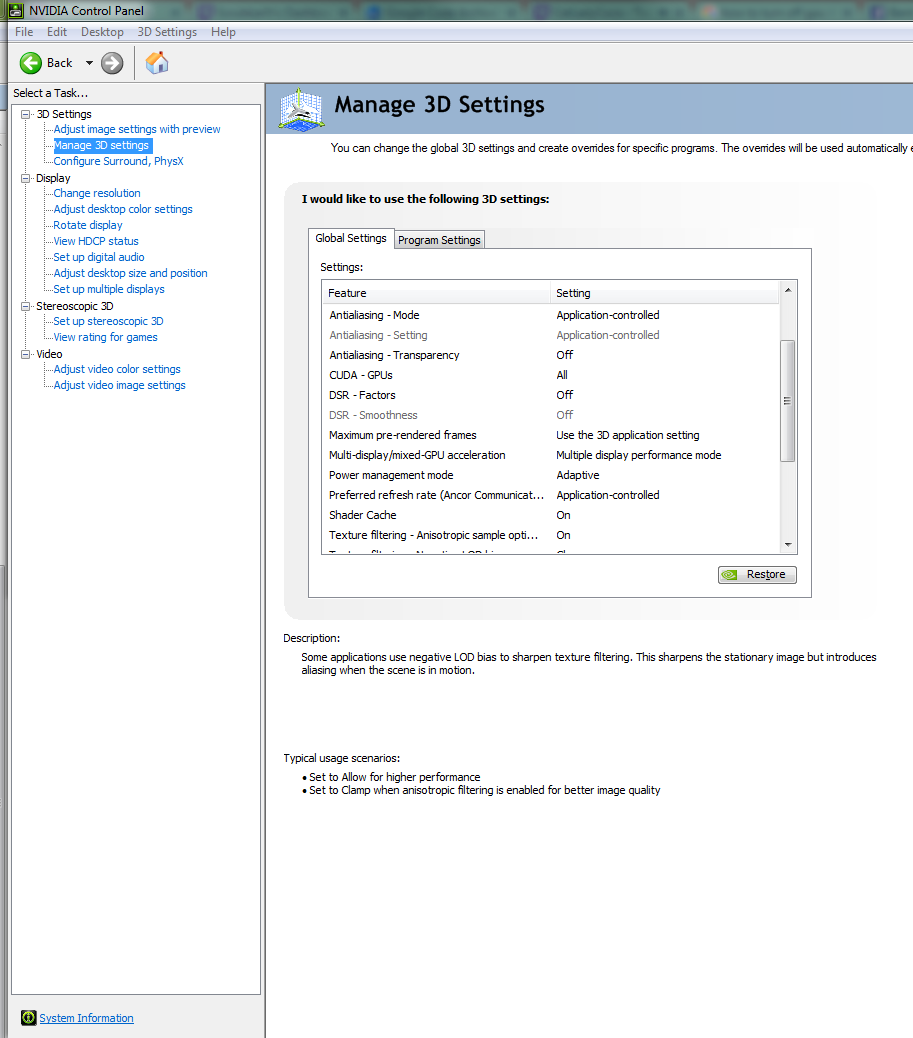This screenshot has height=1038, width=913.
Task: Click the Manage 3D Settings header icon
Action: pos(302,109)
